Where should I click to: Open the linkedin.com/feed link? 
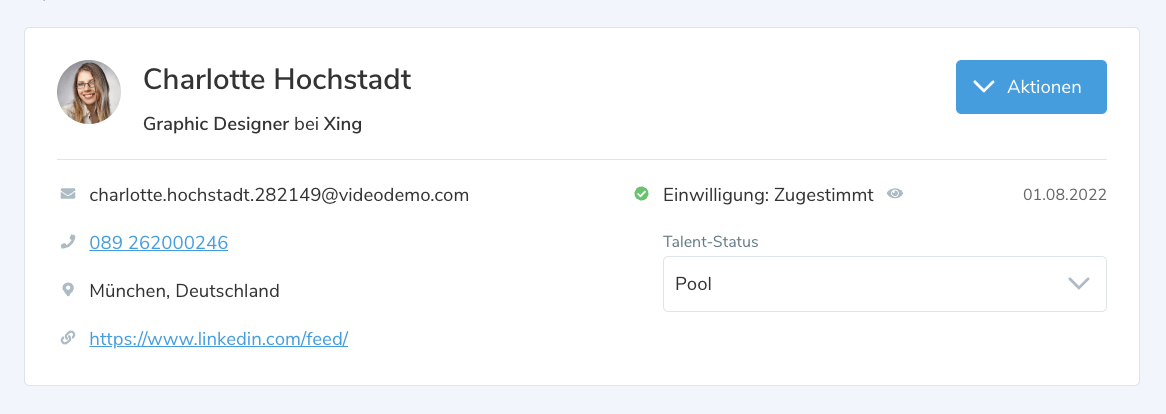[218, 339]
